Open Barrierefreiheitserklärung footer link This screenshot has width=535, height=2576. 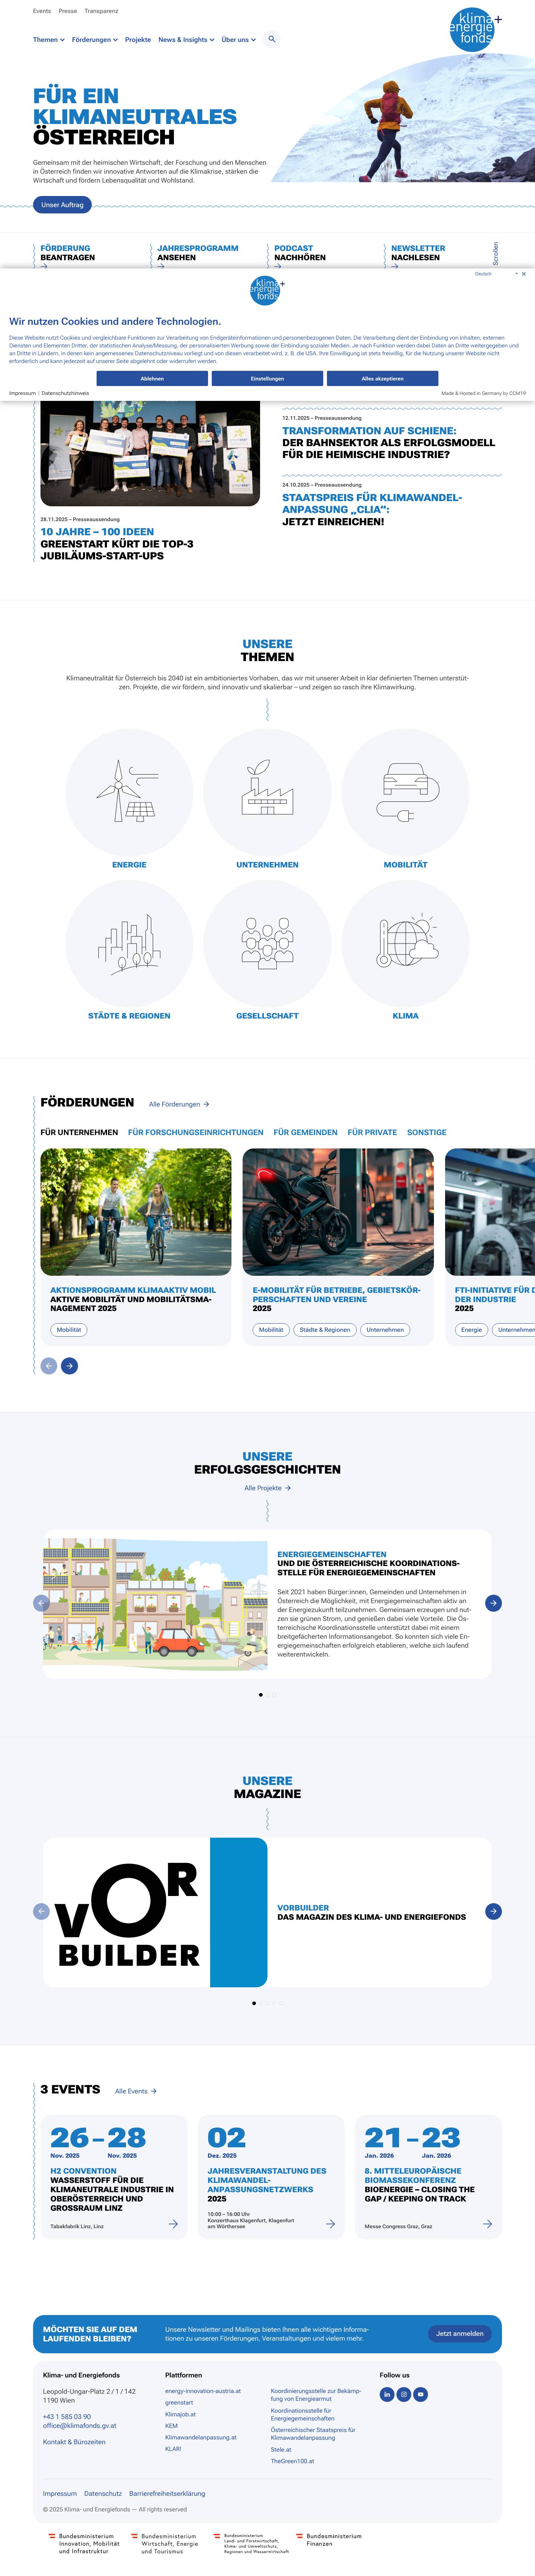[x=167, y=2493]
